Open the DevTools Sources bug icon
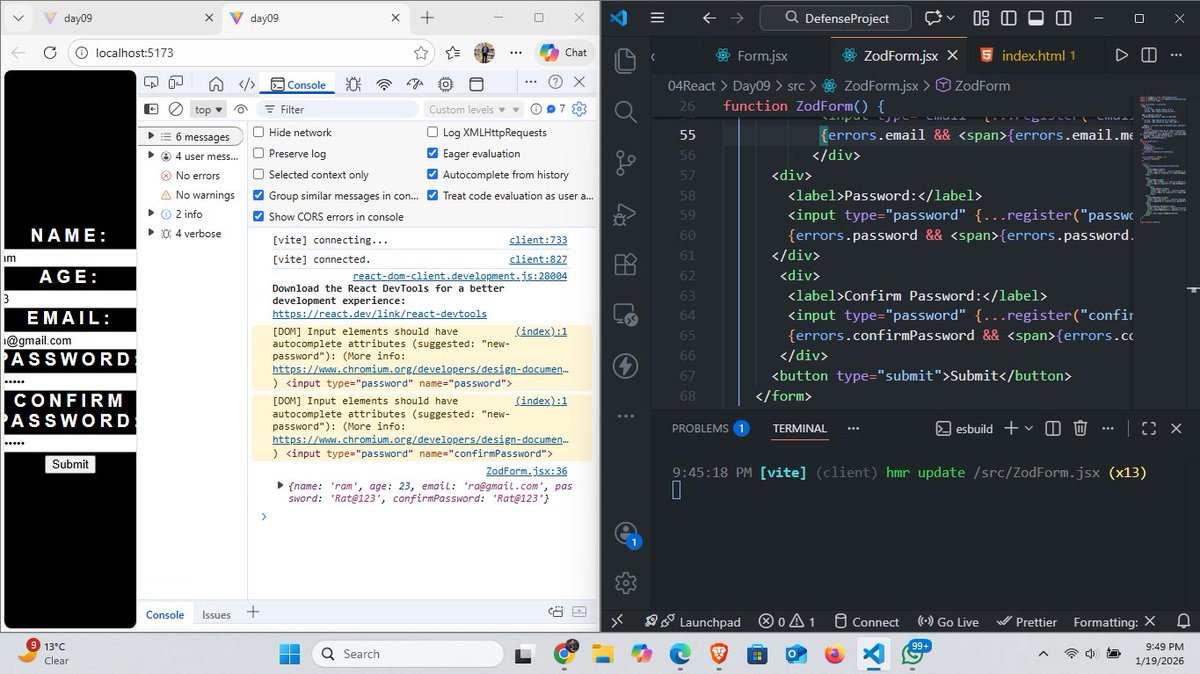 coord(352,84)
